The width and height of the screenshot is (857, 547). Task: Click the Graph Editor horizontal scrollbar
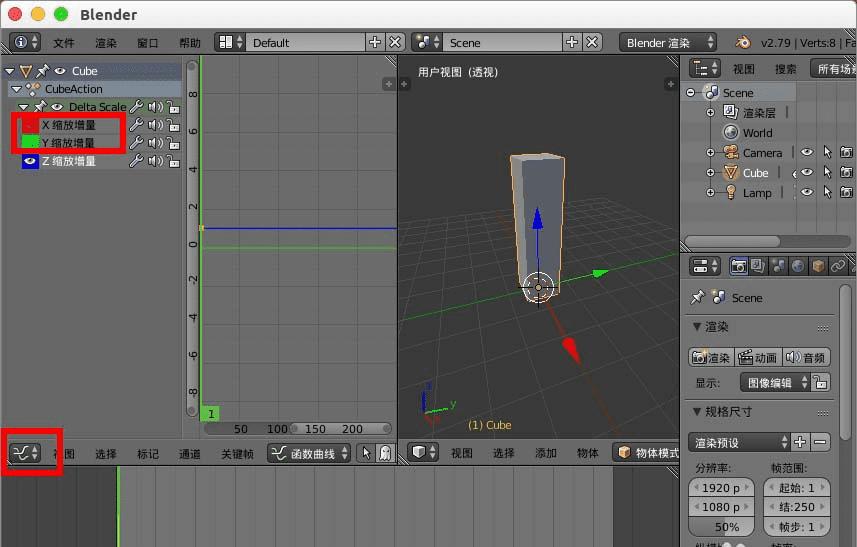[298, 428]
